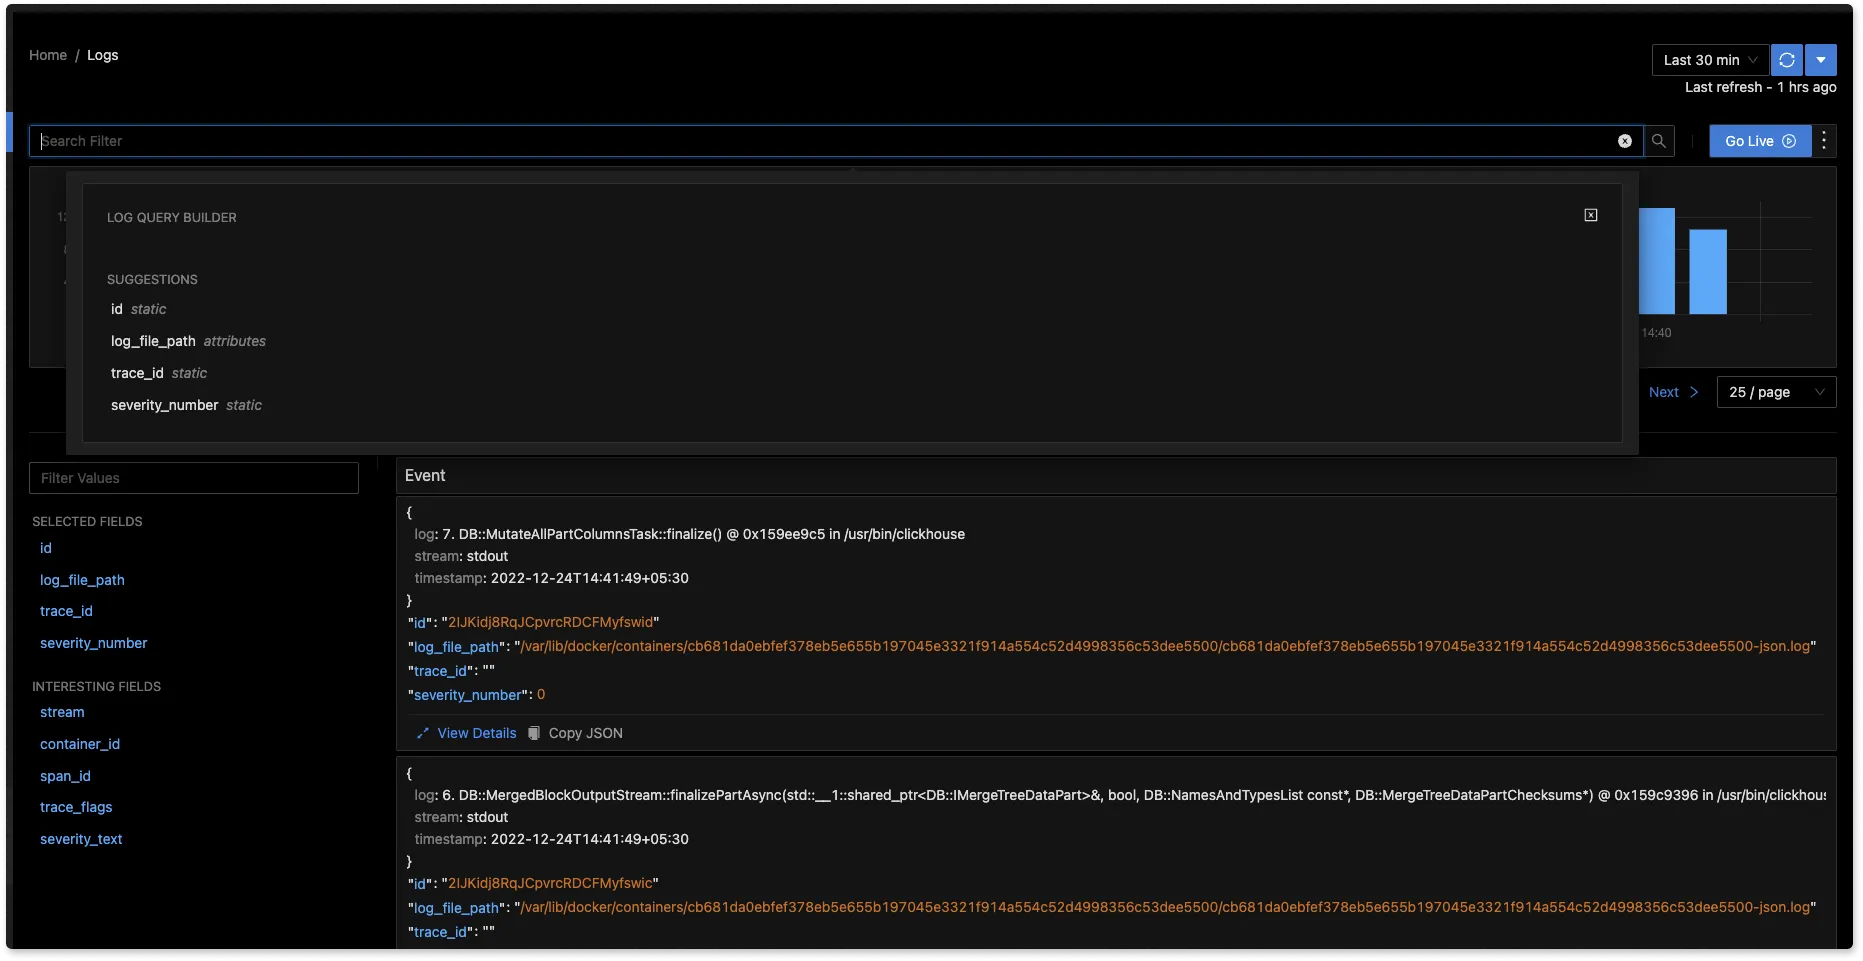Add the container_id interesting field
The height and width of the screenshot is (961, 1863).
[80, 744]
